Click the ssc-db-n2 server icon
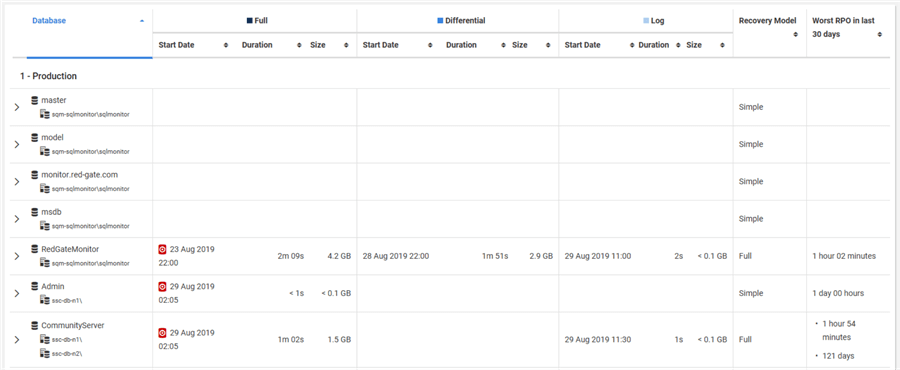Image resolution: width=900 pixels, height=370 pixels. pos(45,353)
